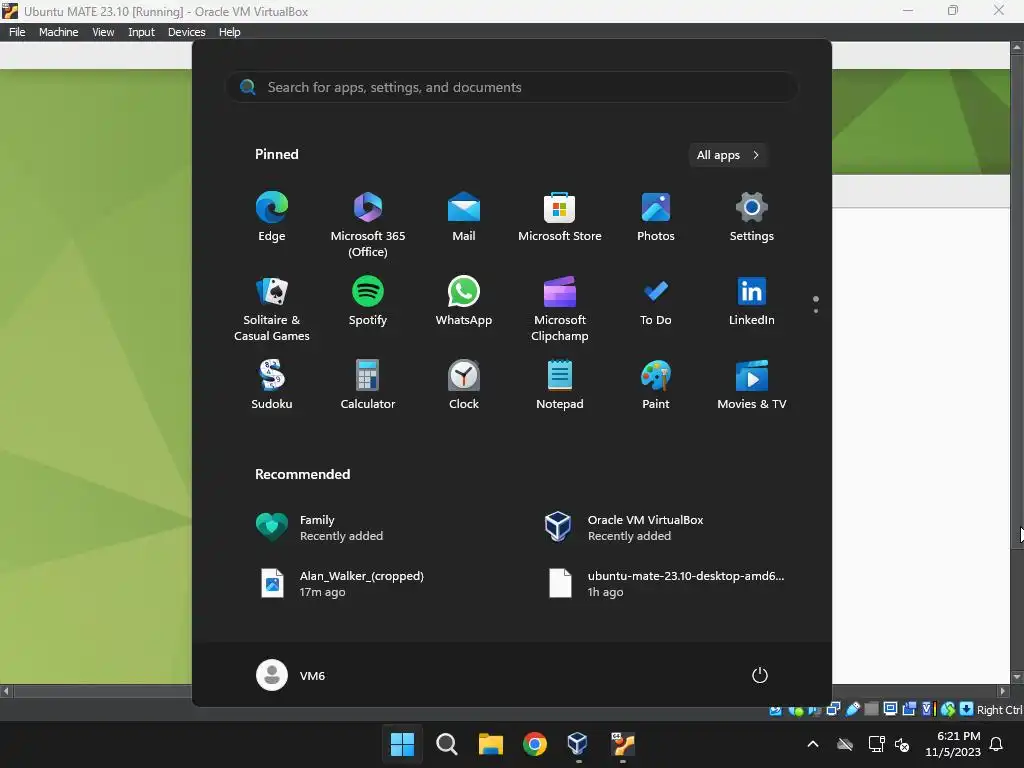The width and height of the screenshot is (1024, 768).
Task: Open the Devices menu
Action: pos(186,32)
